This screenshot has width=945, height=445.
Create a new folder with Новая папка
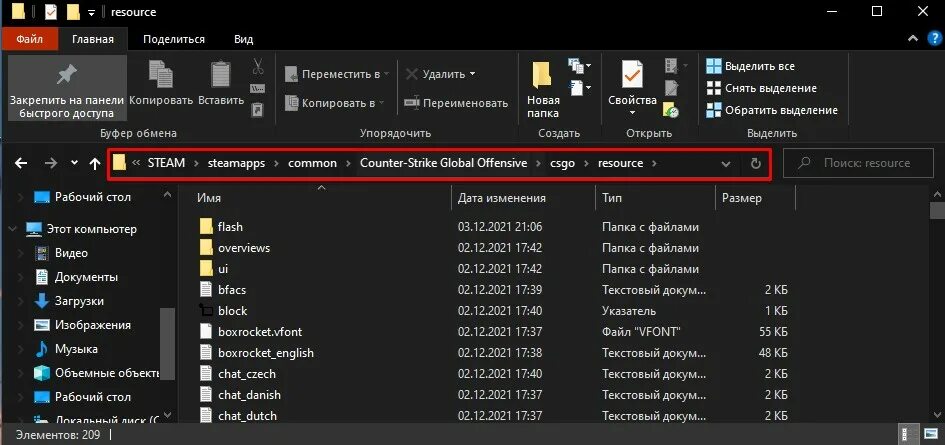click(543, 89)
